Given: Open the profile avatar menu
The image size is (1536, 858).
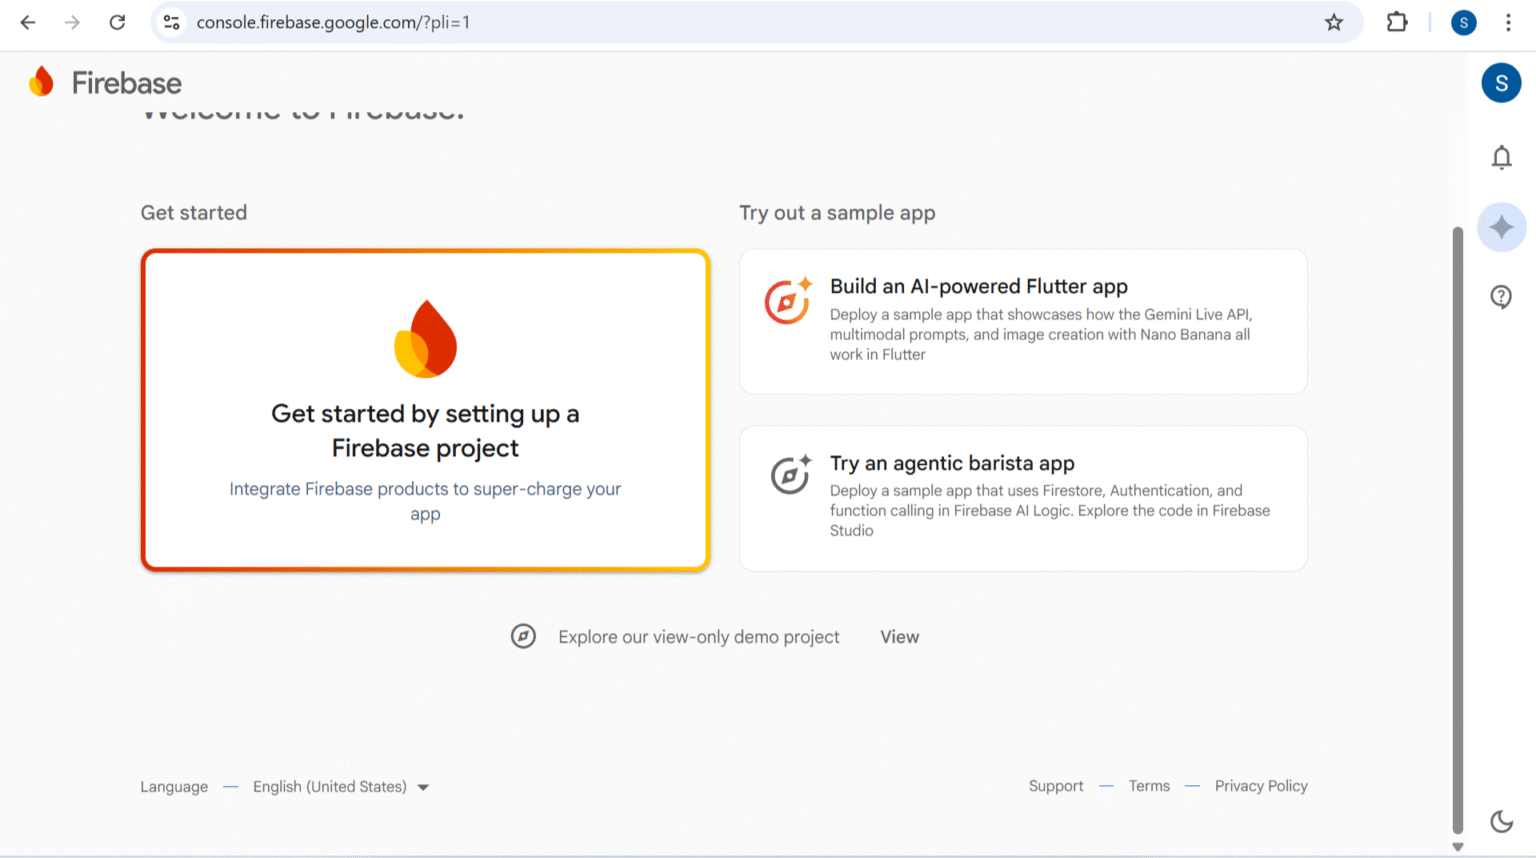Looking at the screenshot, I should [x=1463, y=22].
